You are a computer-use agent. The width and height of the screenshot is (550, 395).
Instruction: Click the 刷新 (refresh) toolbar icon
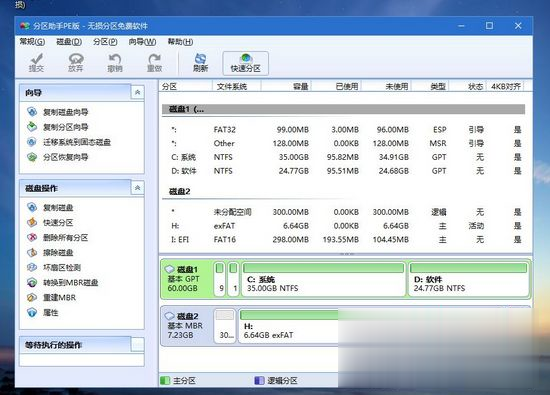tap(201, 63)
